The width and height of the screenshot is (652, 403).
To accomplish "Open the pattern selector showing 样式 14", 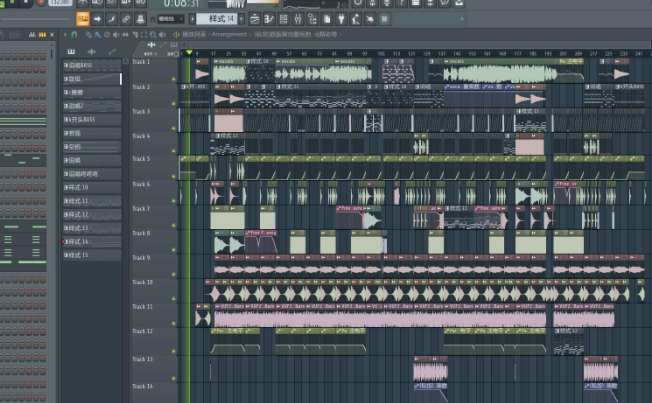I will pos(217,19).
